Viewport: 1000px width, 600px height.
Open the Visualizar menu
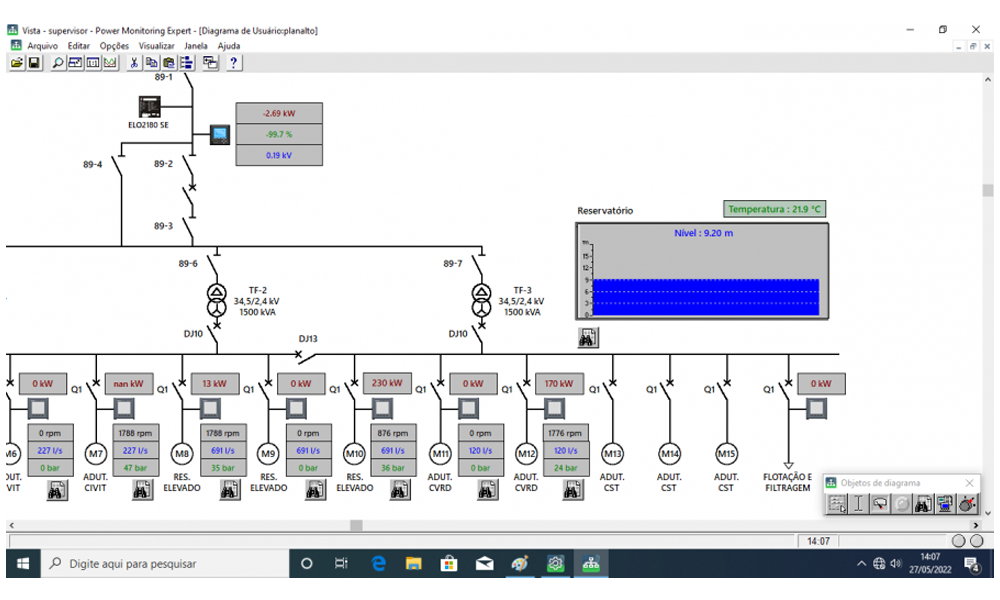point(156,46)
